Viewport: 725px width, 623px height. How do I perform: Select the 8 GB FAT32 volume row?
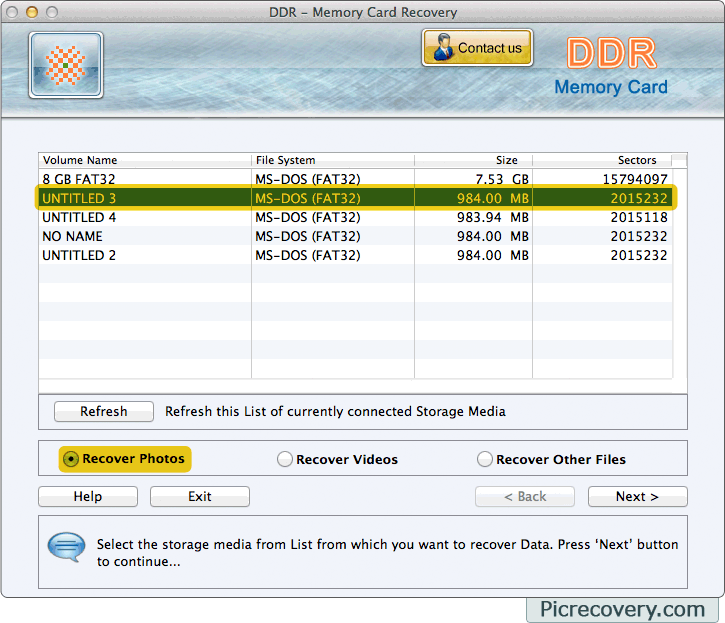pos(356,179)
